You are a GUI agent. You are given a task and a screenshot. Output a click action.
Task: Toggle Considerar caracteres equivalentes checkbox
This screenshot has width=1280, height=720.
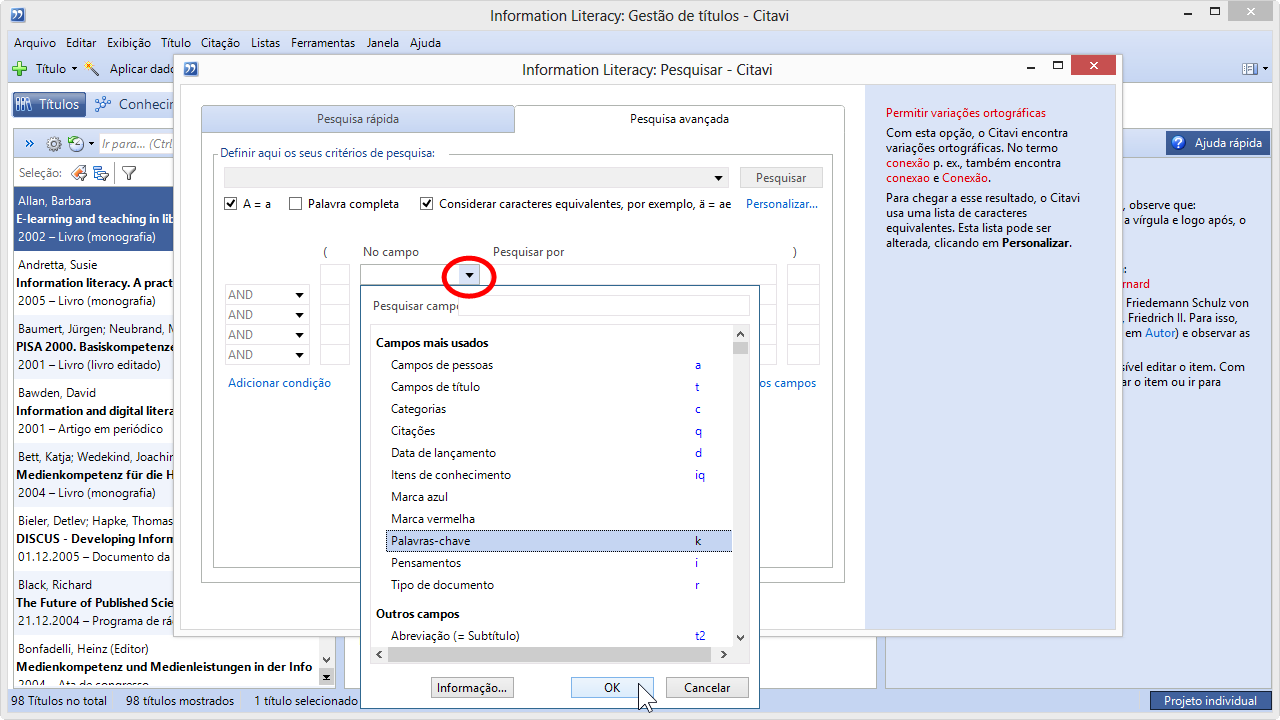tap(427, 204)
